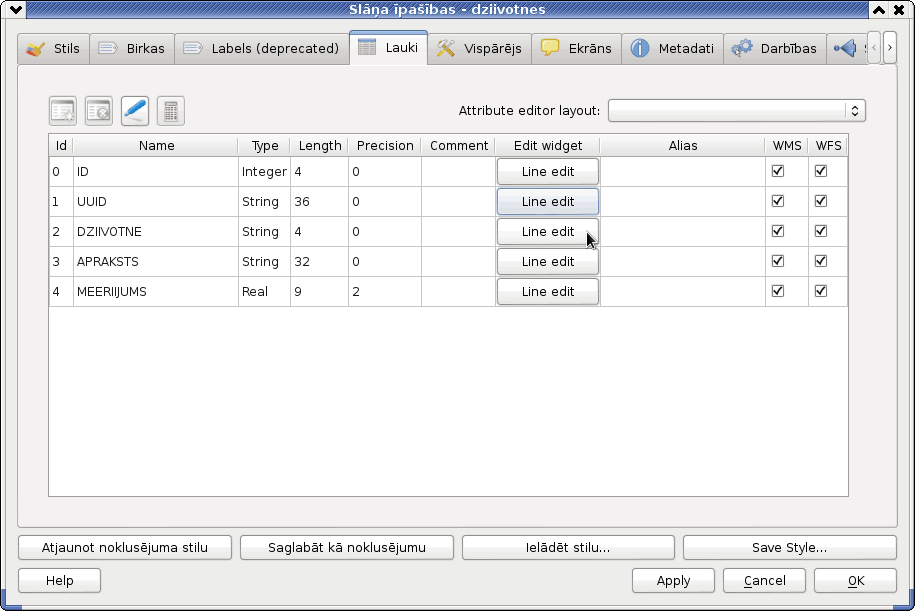
Task: Toggle WMS checkbox for MEERIIJUMS field
Action: tap(778, 291)
